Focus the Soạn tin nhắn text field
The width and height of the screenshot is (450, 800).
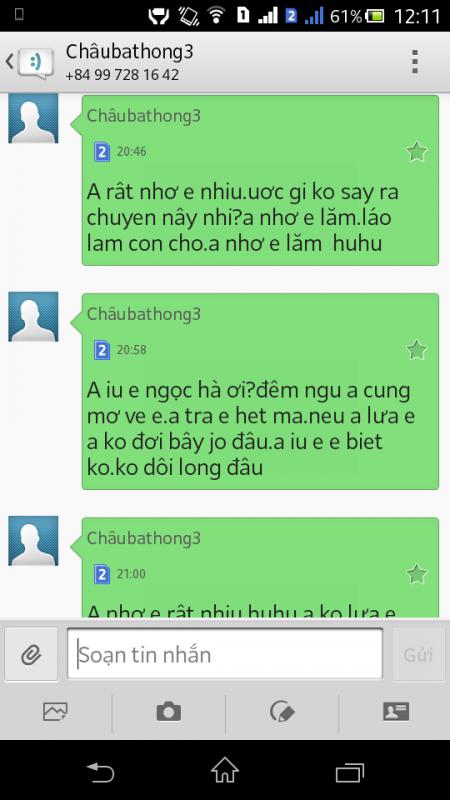coord(224,654)
